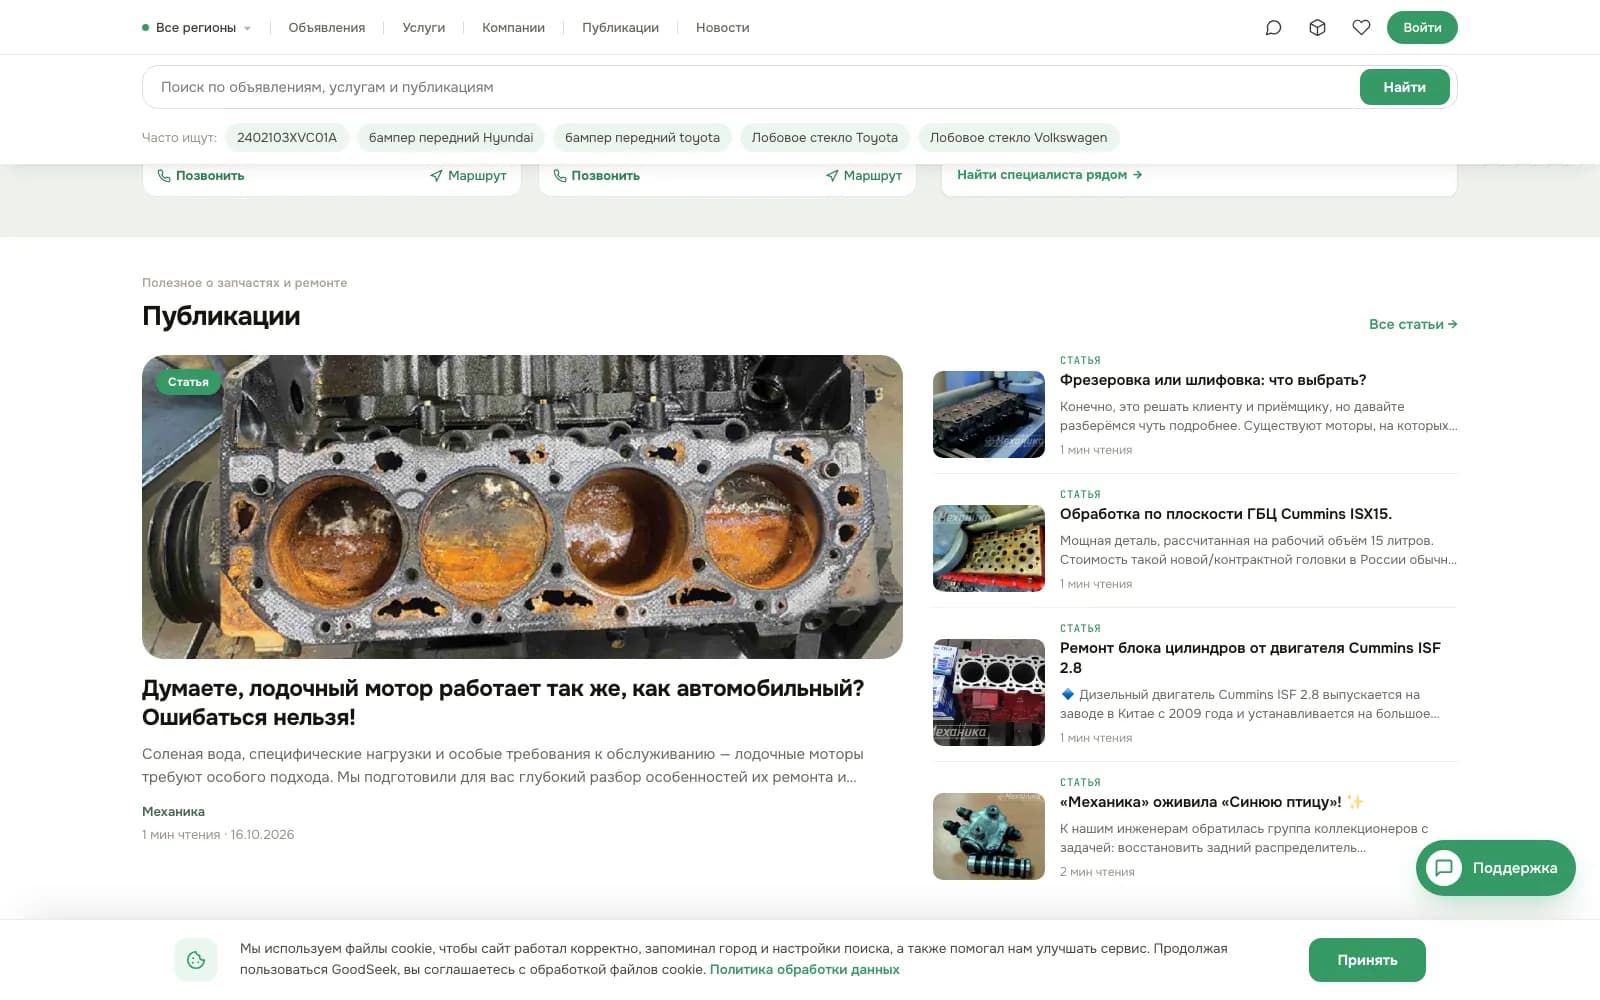Select the 2402103XVC01A search suggestion
The width and height of the screenshot is (1600, 1000).
pyautogui.click(x=287, y=138)
